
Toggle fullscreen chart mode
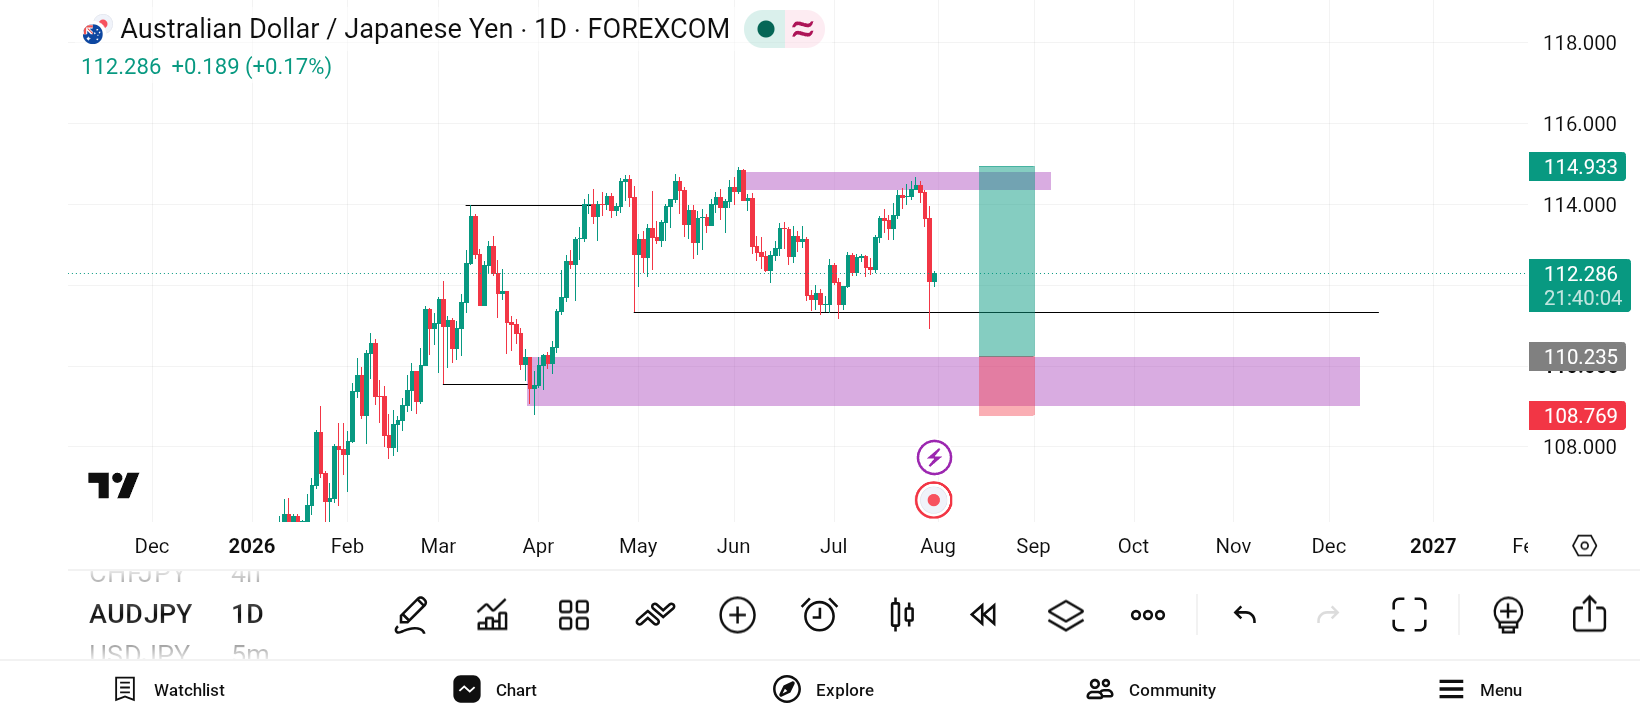1410,615
